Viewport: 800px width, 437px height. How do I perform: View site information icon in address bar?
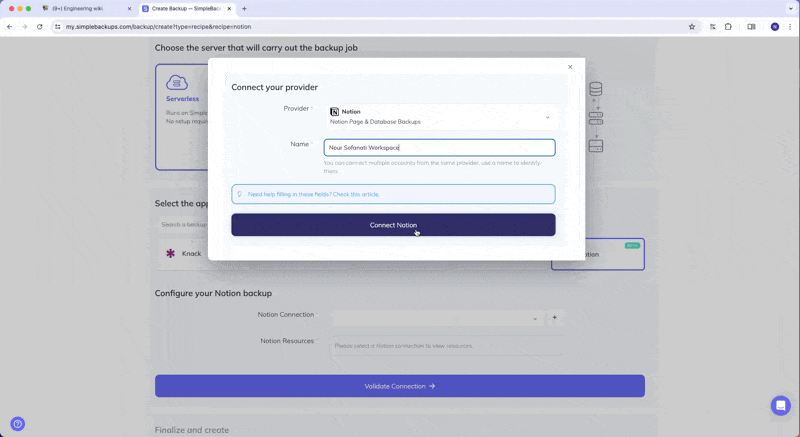pyautogui.click(x=57, y=27)
